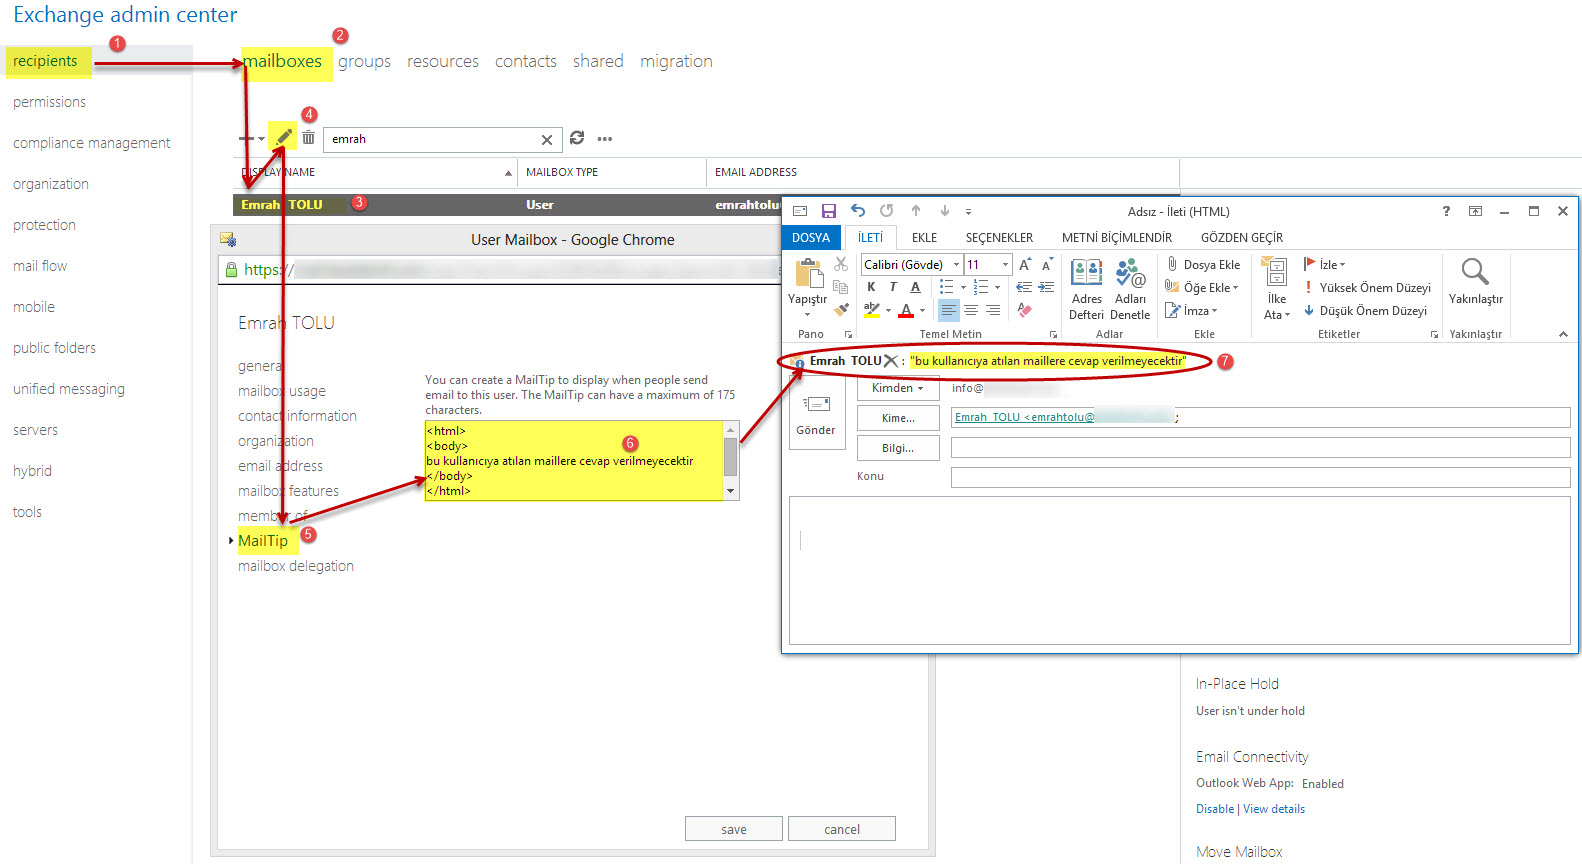Click the MailTip text box scrollbar down arrow
This screenshot has width=1582, height=864.
coord(731,491)
